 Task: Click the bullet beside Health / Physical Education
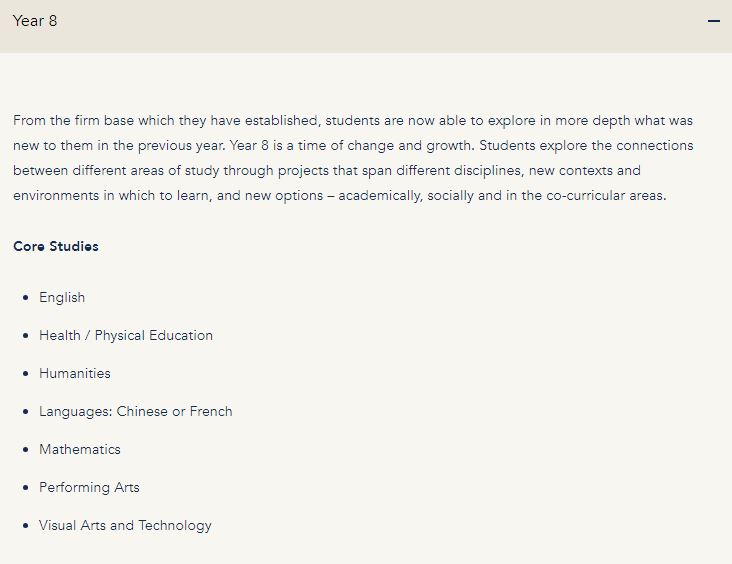(x=26, y=336)
